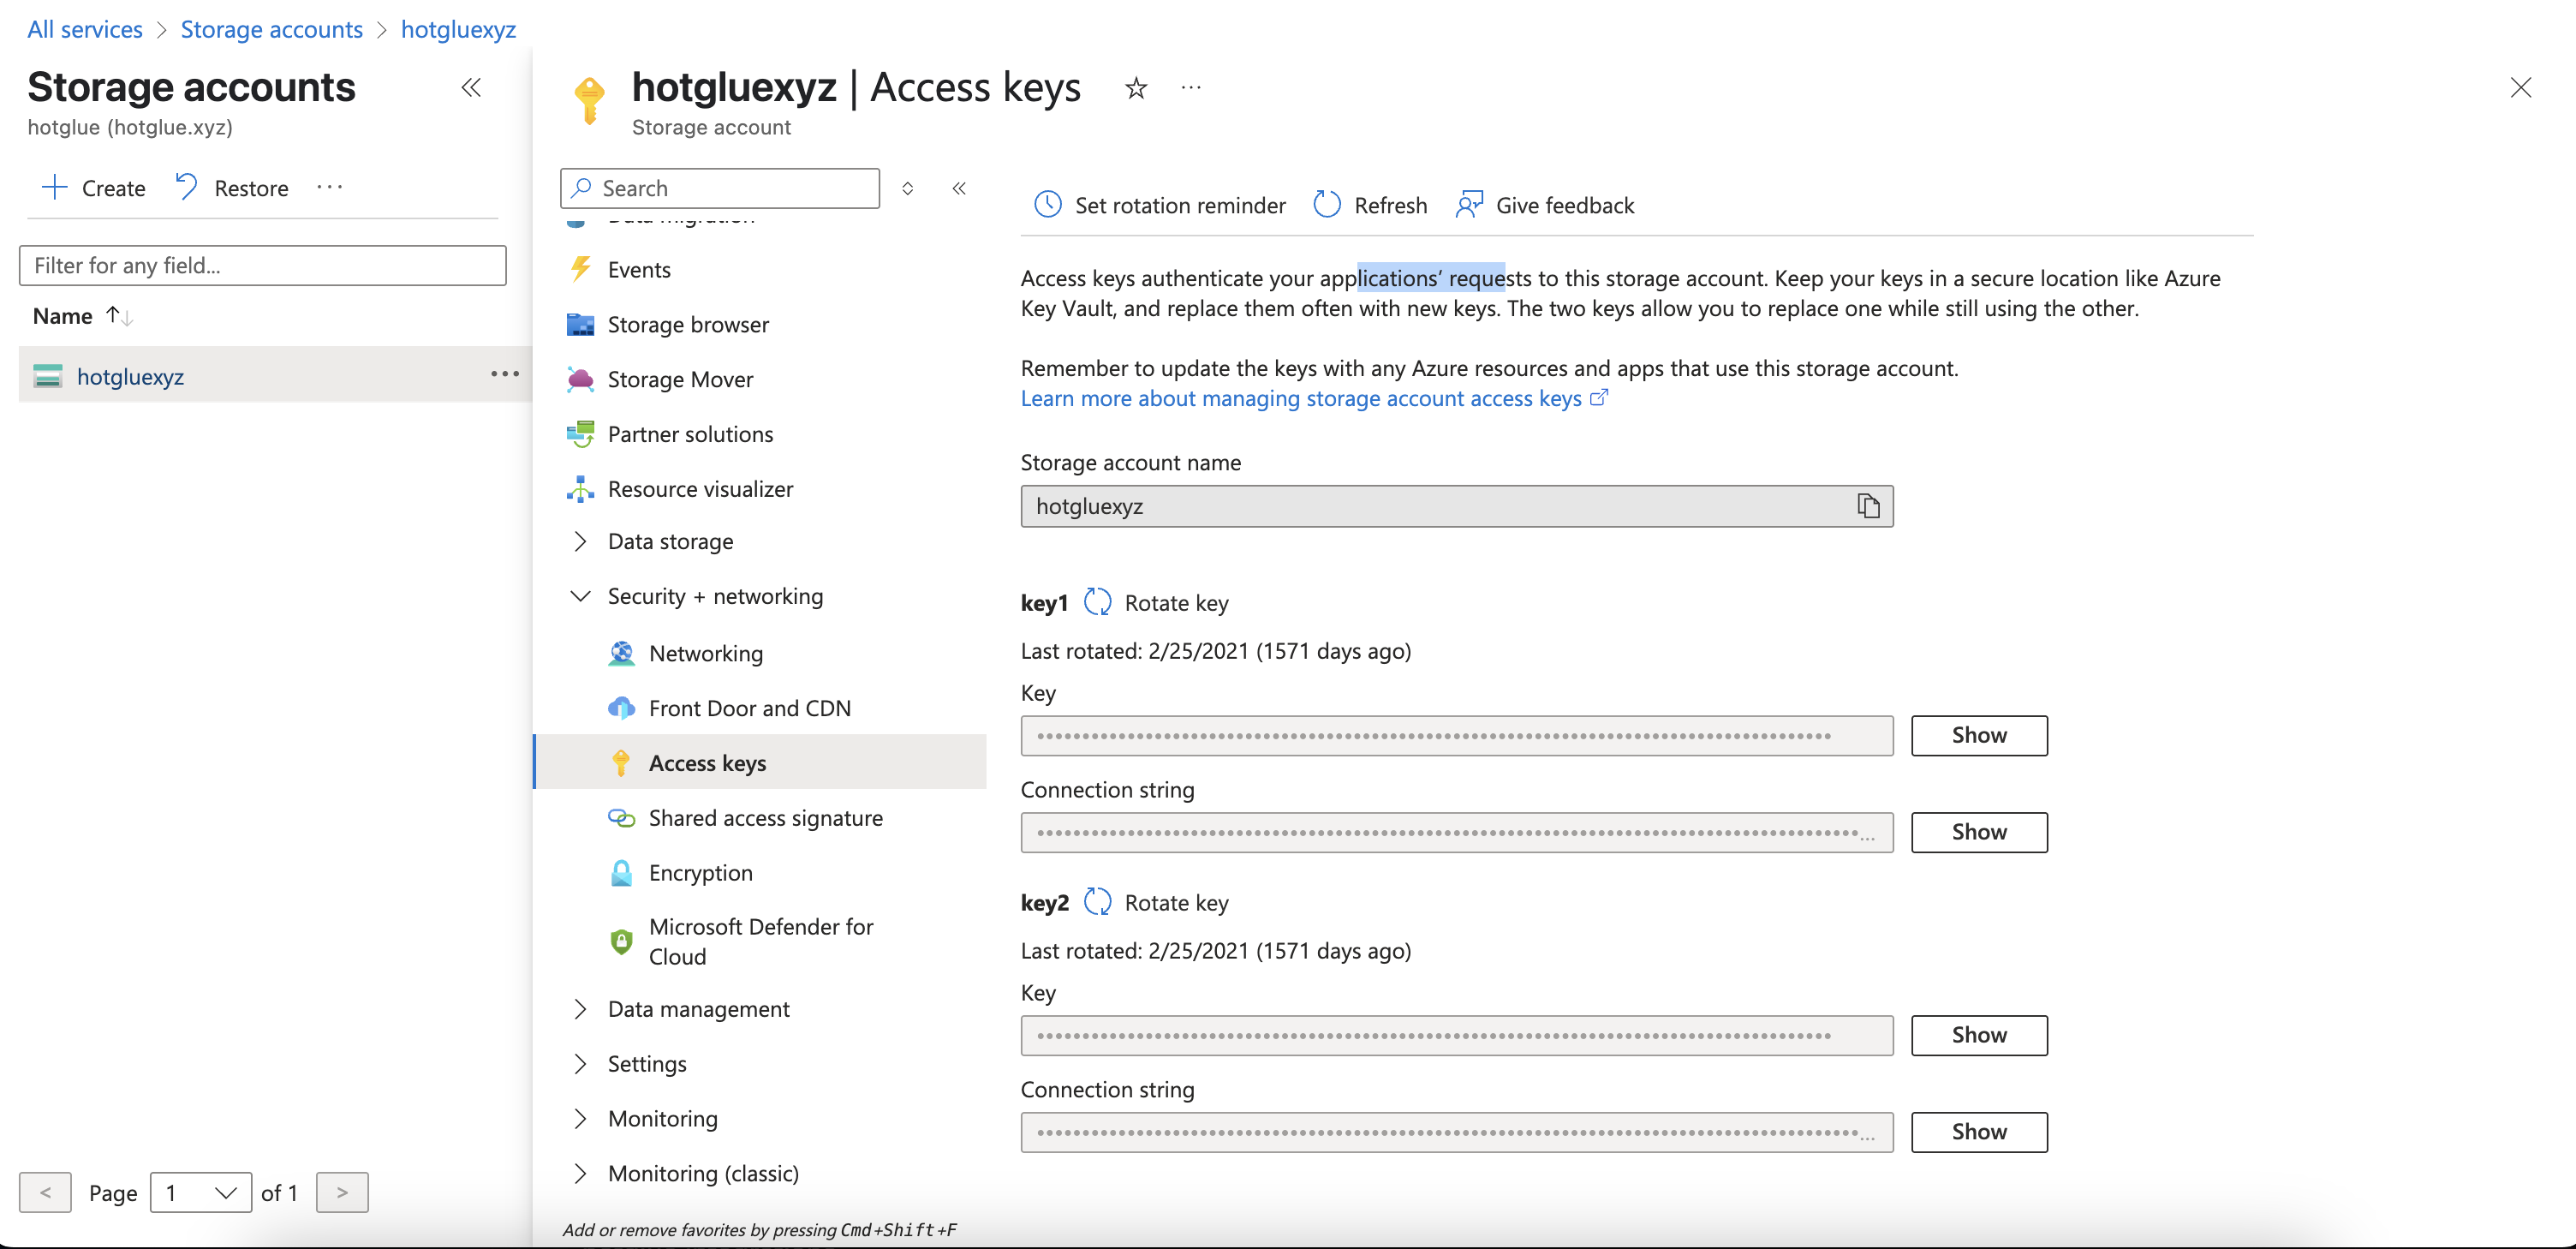Show the key2 Key value
Viewport: 2576px width, 1249px height.
pyautogui.click(x=1978, y=1035)
